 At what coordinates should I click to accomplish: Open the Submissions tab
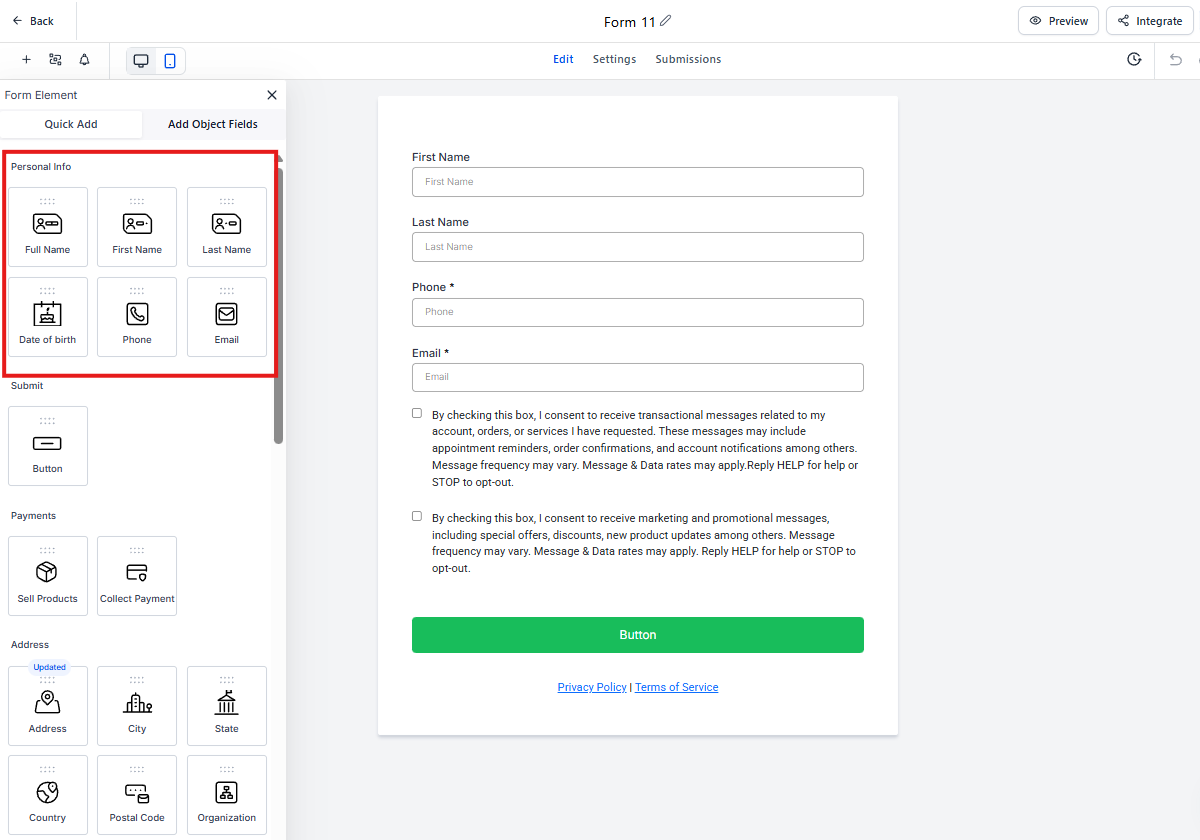pyautogui.click(x=688, y=59)
